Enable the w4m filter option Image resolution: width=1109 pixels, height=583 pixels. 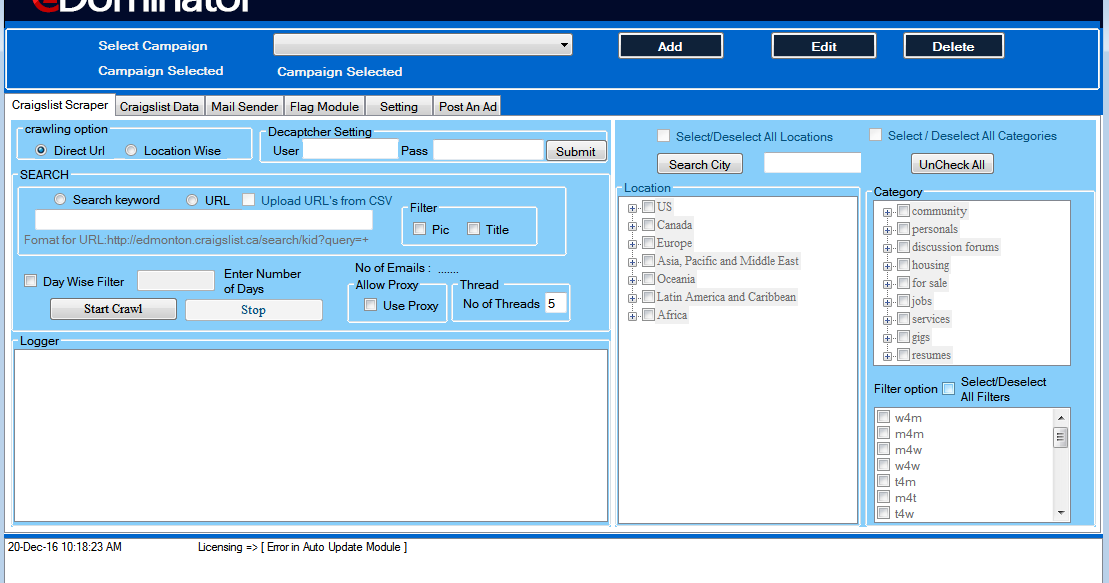click(883, 416)
